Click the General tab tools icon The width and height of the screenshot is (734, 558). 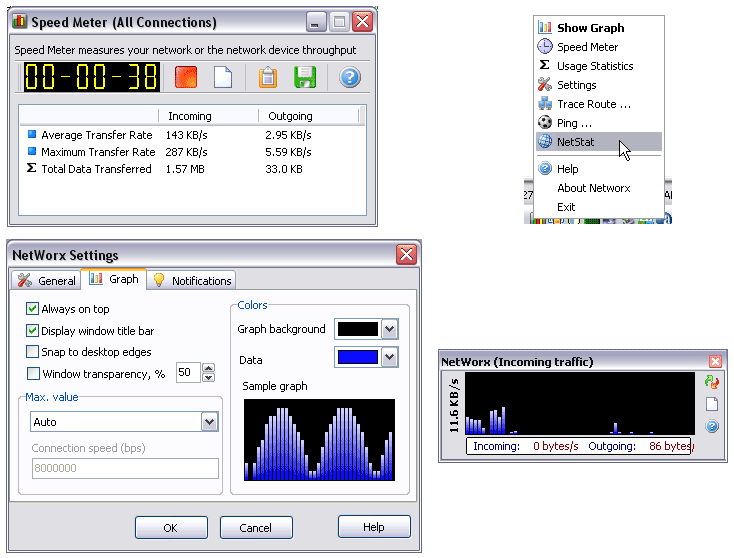pyautogui.click(x=24, y=280)
